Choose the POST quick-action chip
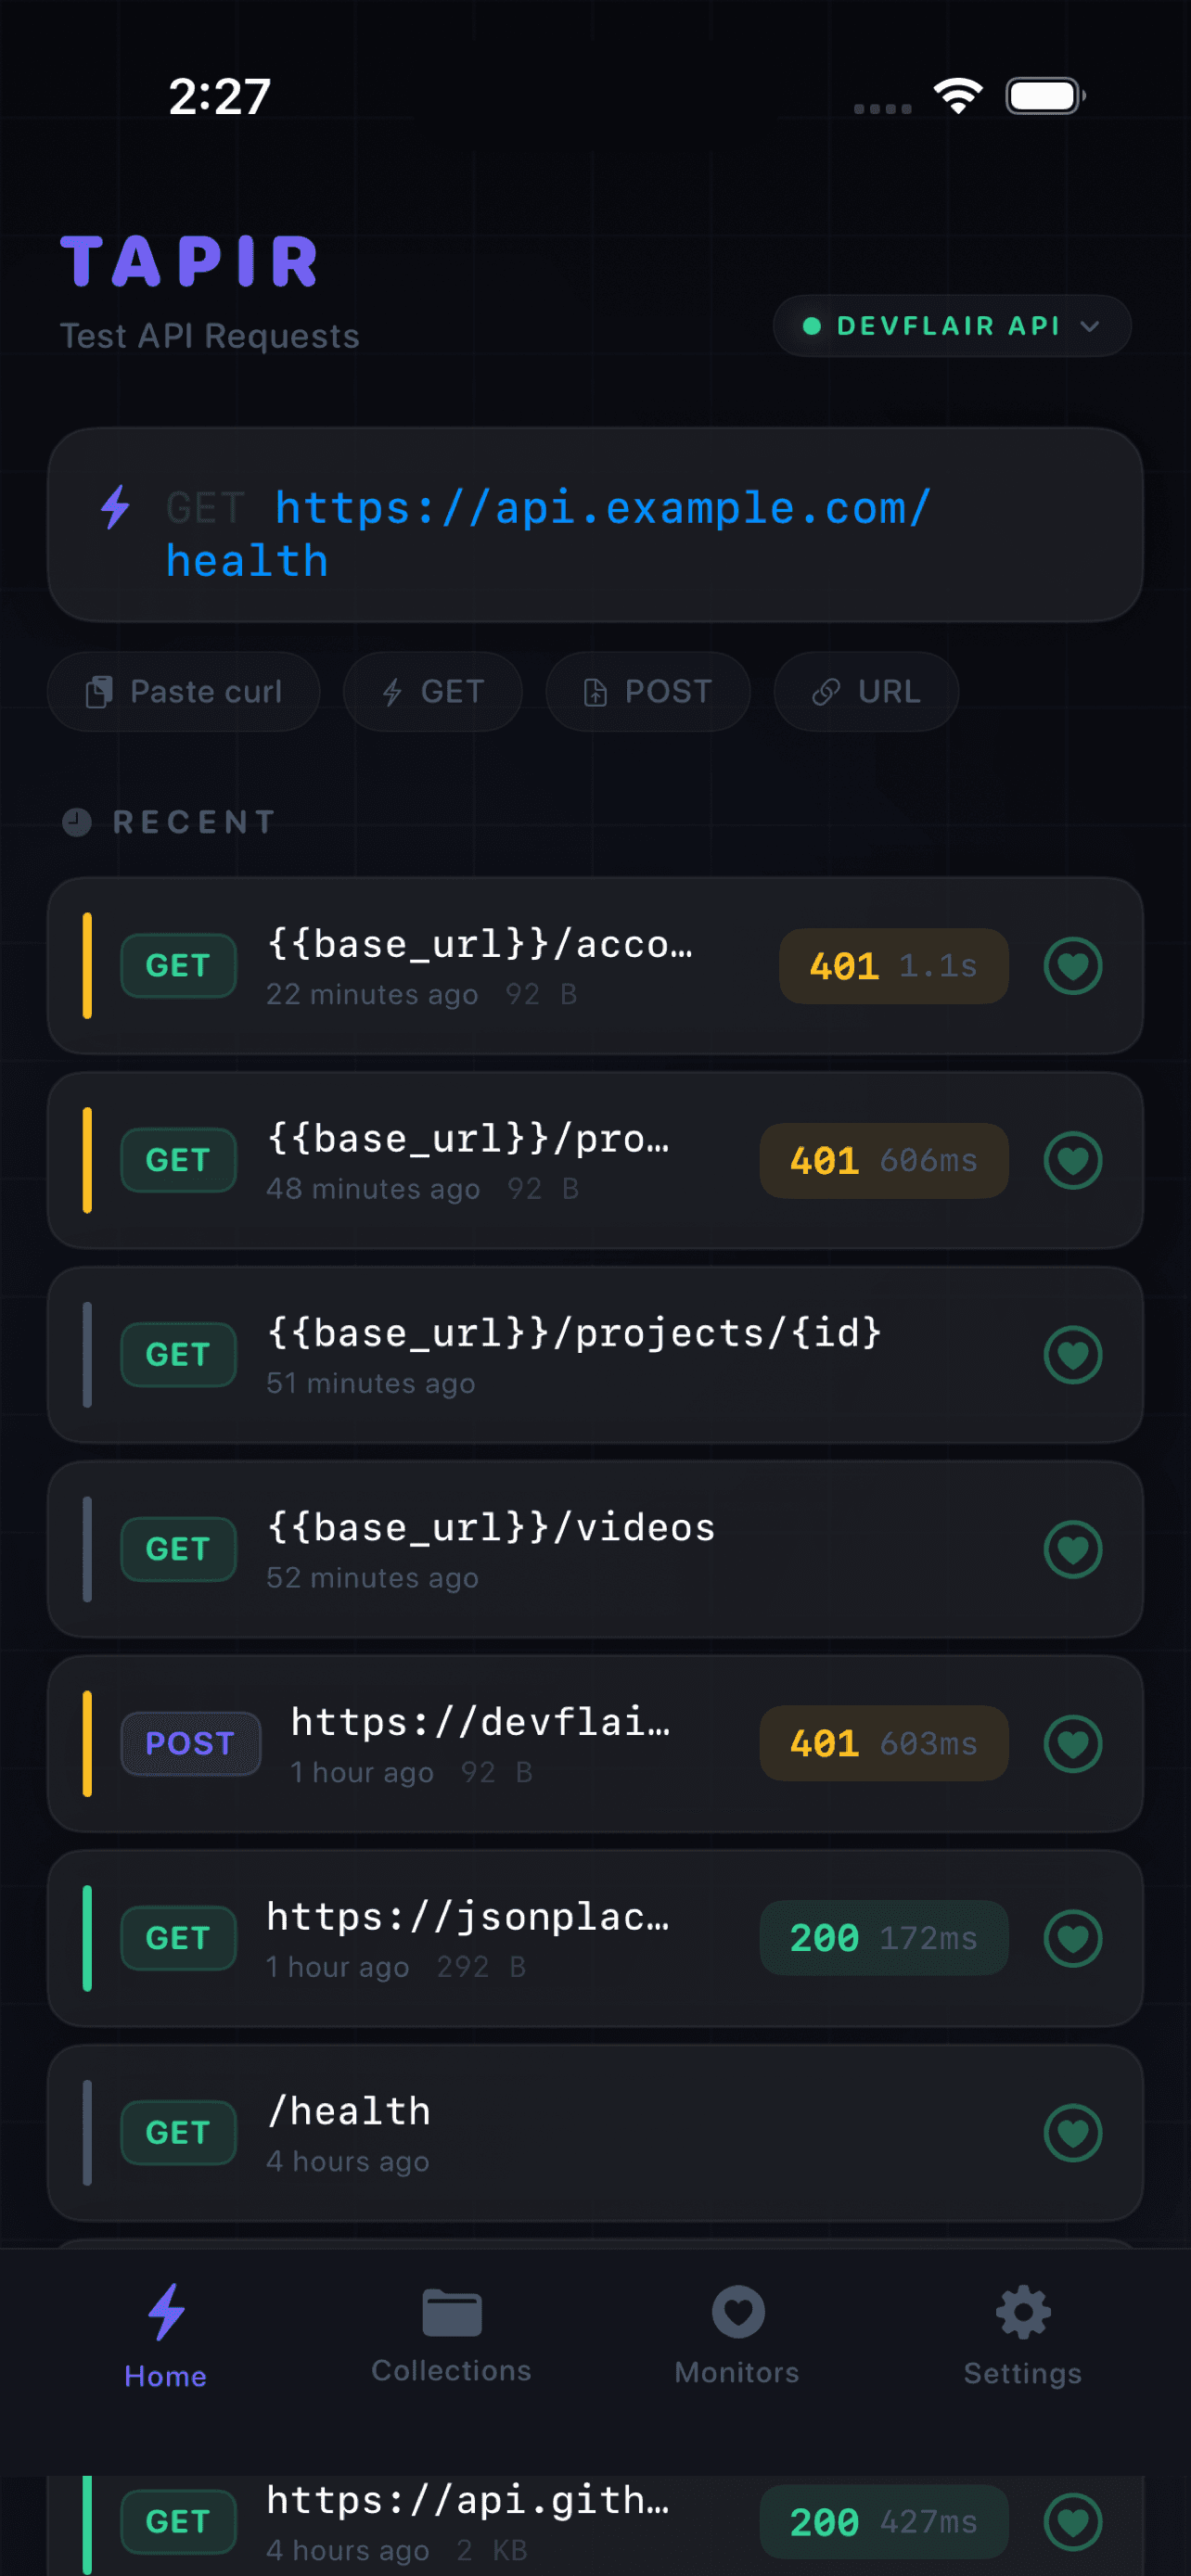The image size is (1191, 2576). point(648,691)
